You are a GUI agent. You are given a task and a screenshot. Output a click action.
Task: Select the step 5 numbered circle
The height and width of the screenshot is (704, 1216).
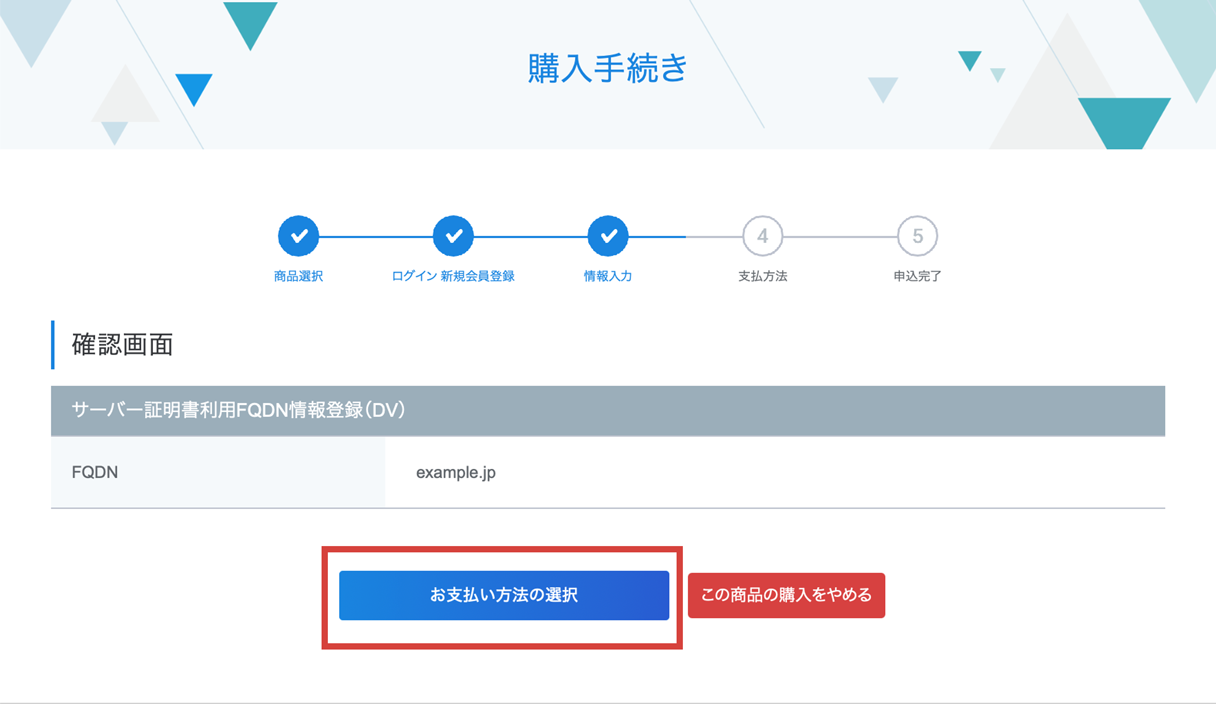[x=917, y=237]
